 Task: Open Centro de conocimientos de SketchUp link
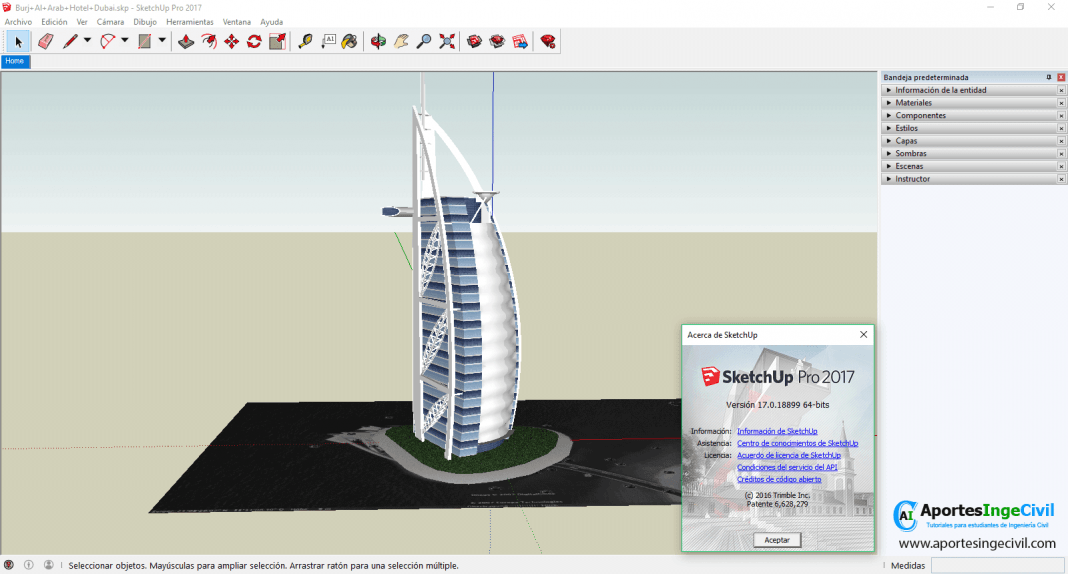[x=798, y=443]
